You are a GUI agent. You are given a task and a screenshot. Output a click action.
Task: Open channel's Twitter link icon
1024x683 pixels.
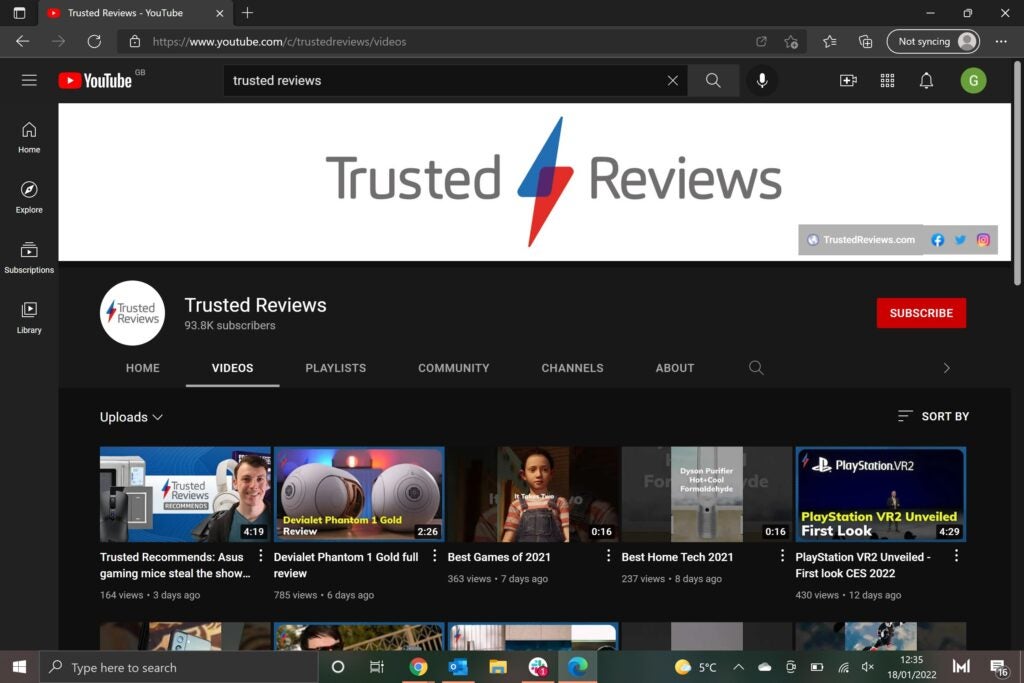tap(960, 240)
